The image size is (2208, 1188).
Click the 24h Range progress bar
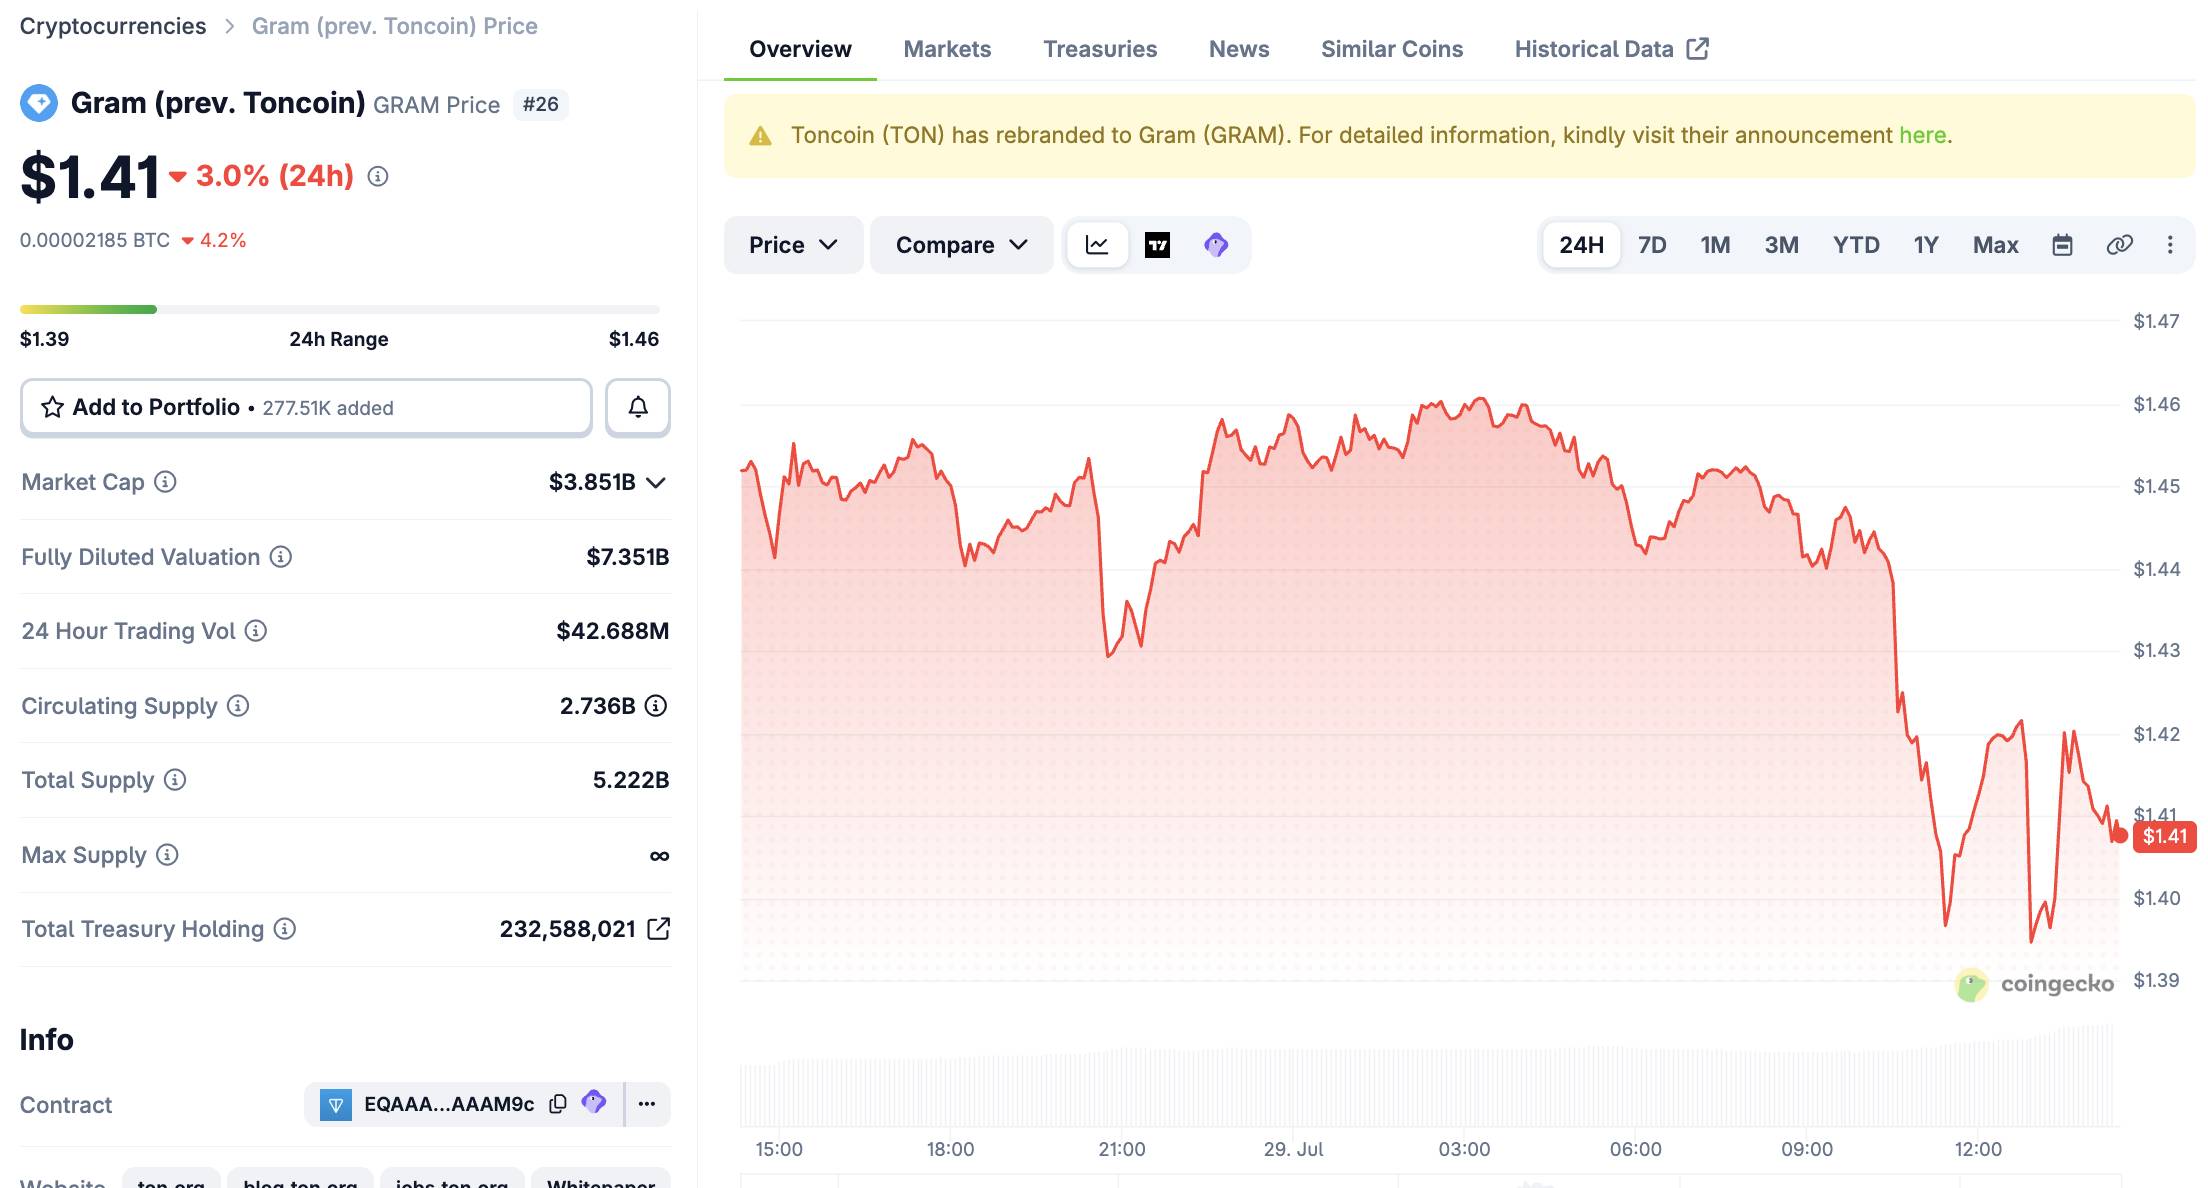tap(340, 310)
